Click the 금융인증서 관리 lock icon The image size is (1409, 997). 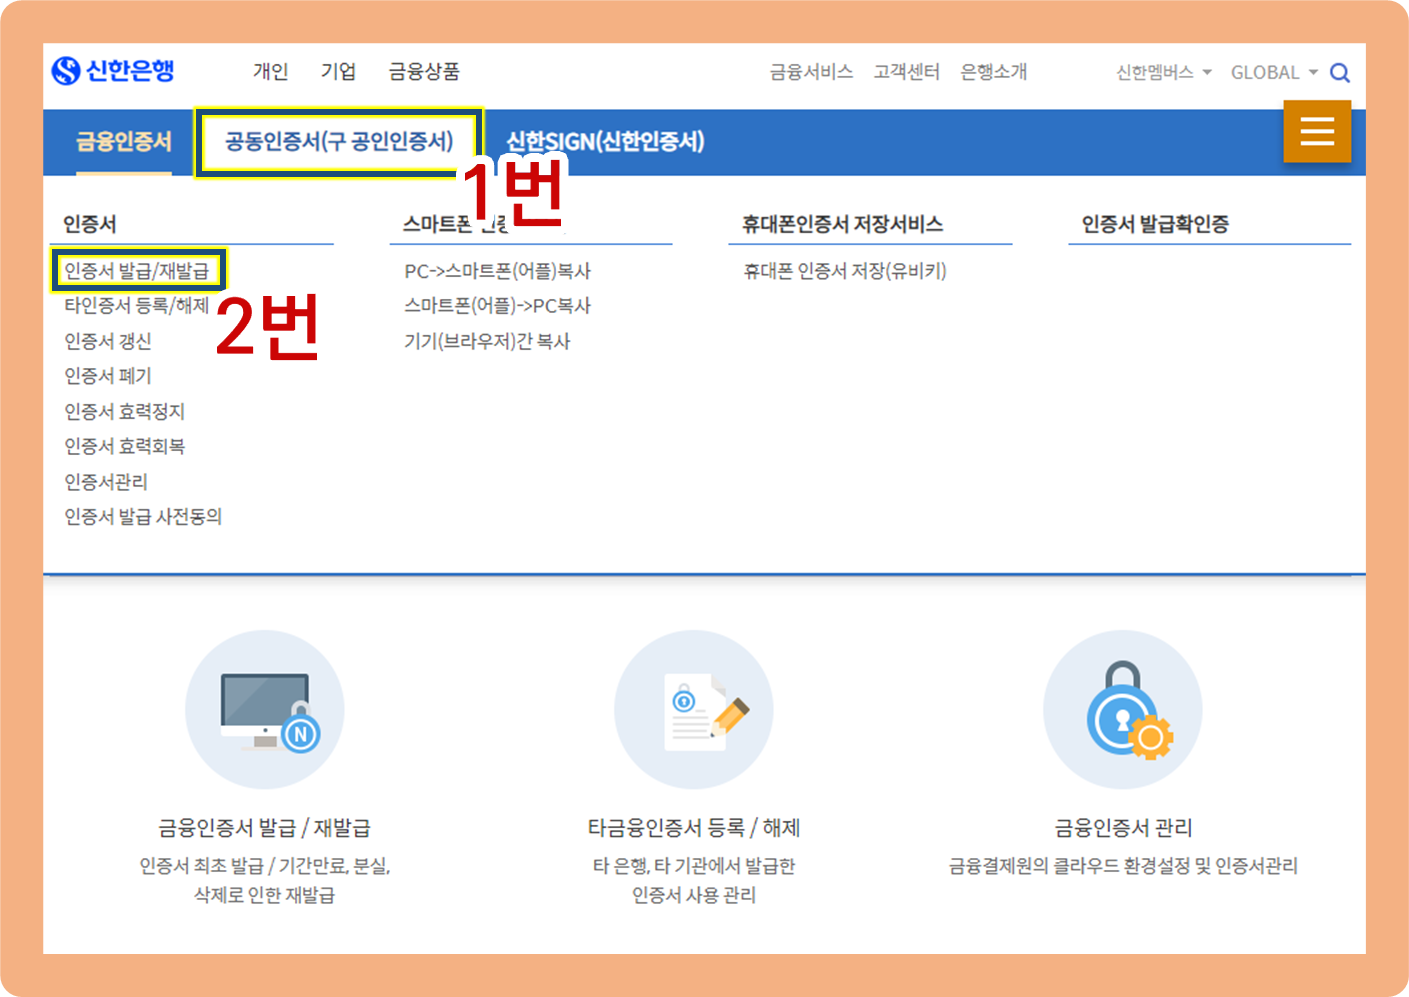(1123, 709)
